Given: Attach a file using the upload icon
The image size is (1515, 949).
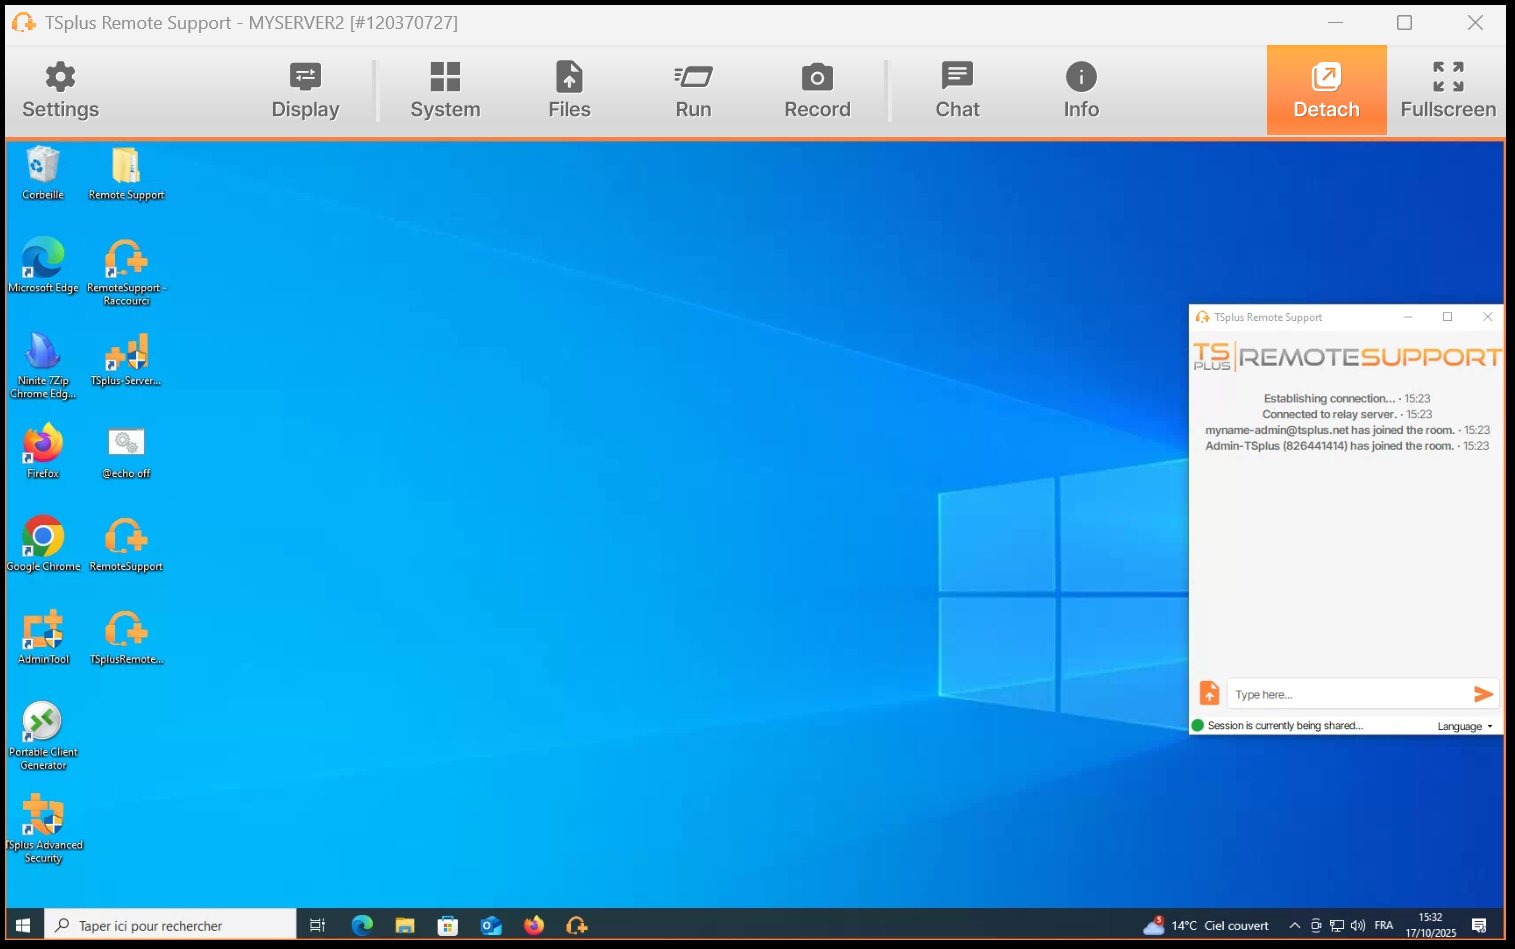Looking at the screenshot, I should tap(1209, 692).
